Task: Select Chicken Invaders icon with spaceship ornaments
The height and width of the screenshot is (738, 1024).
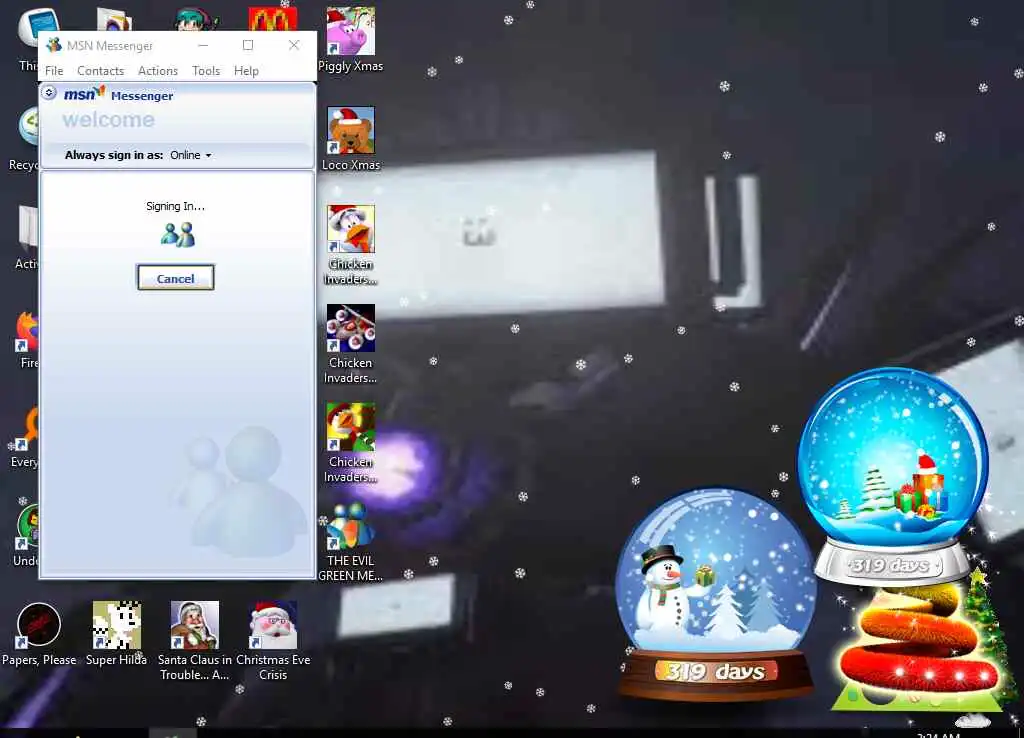Action: tap(351, 344)
